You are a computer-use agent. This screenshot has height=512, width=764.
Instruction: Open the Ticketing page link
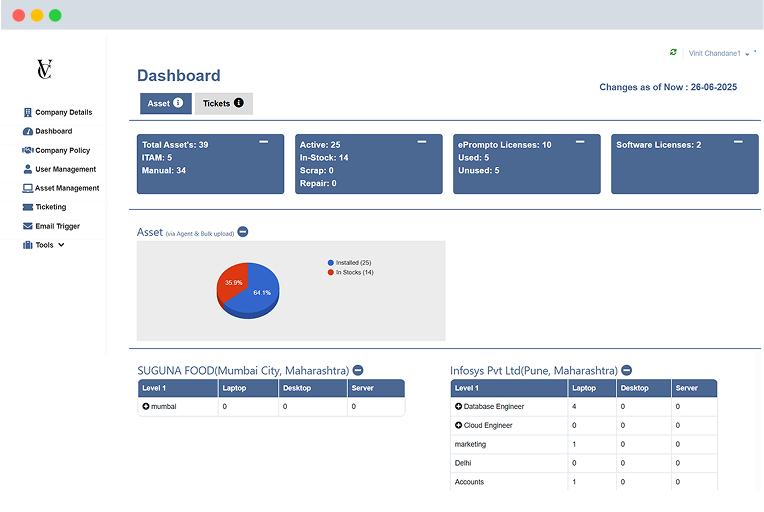point(50,207)
